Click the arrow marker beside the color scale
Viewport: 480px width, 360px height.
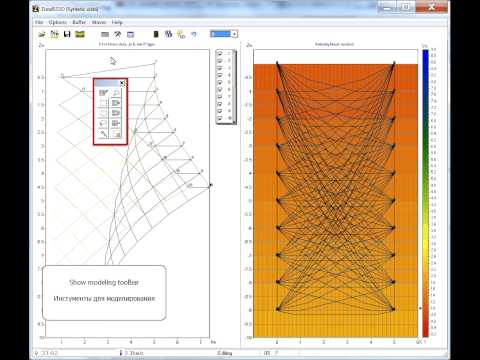[x=420, y=308]
